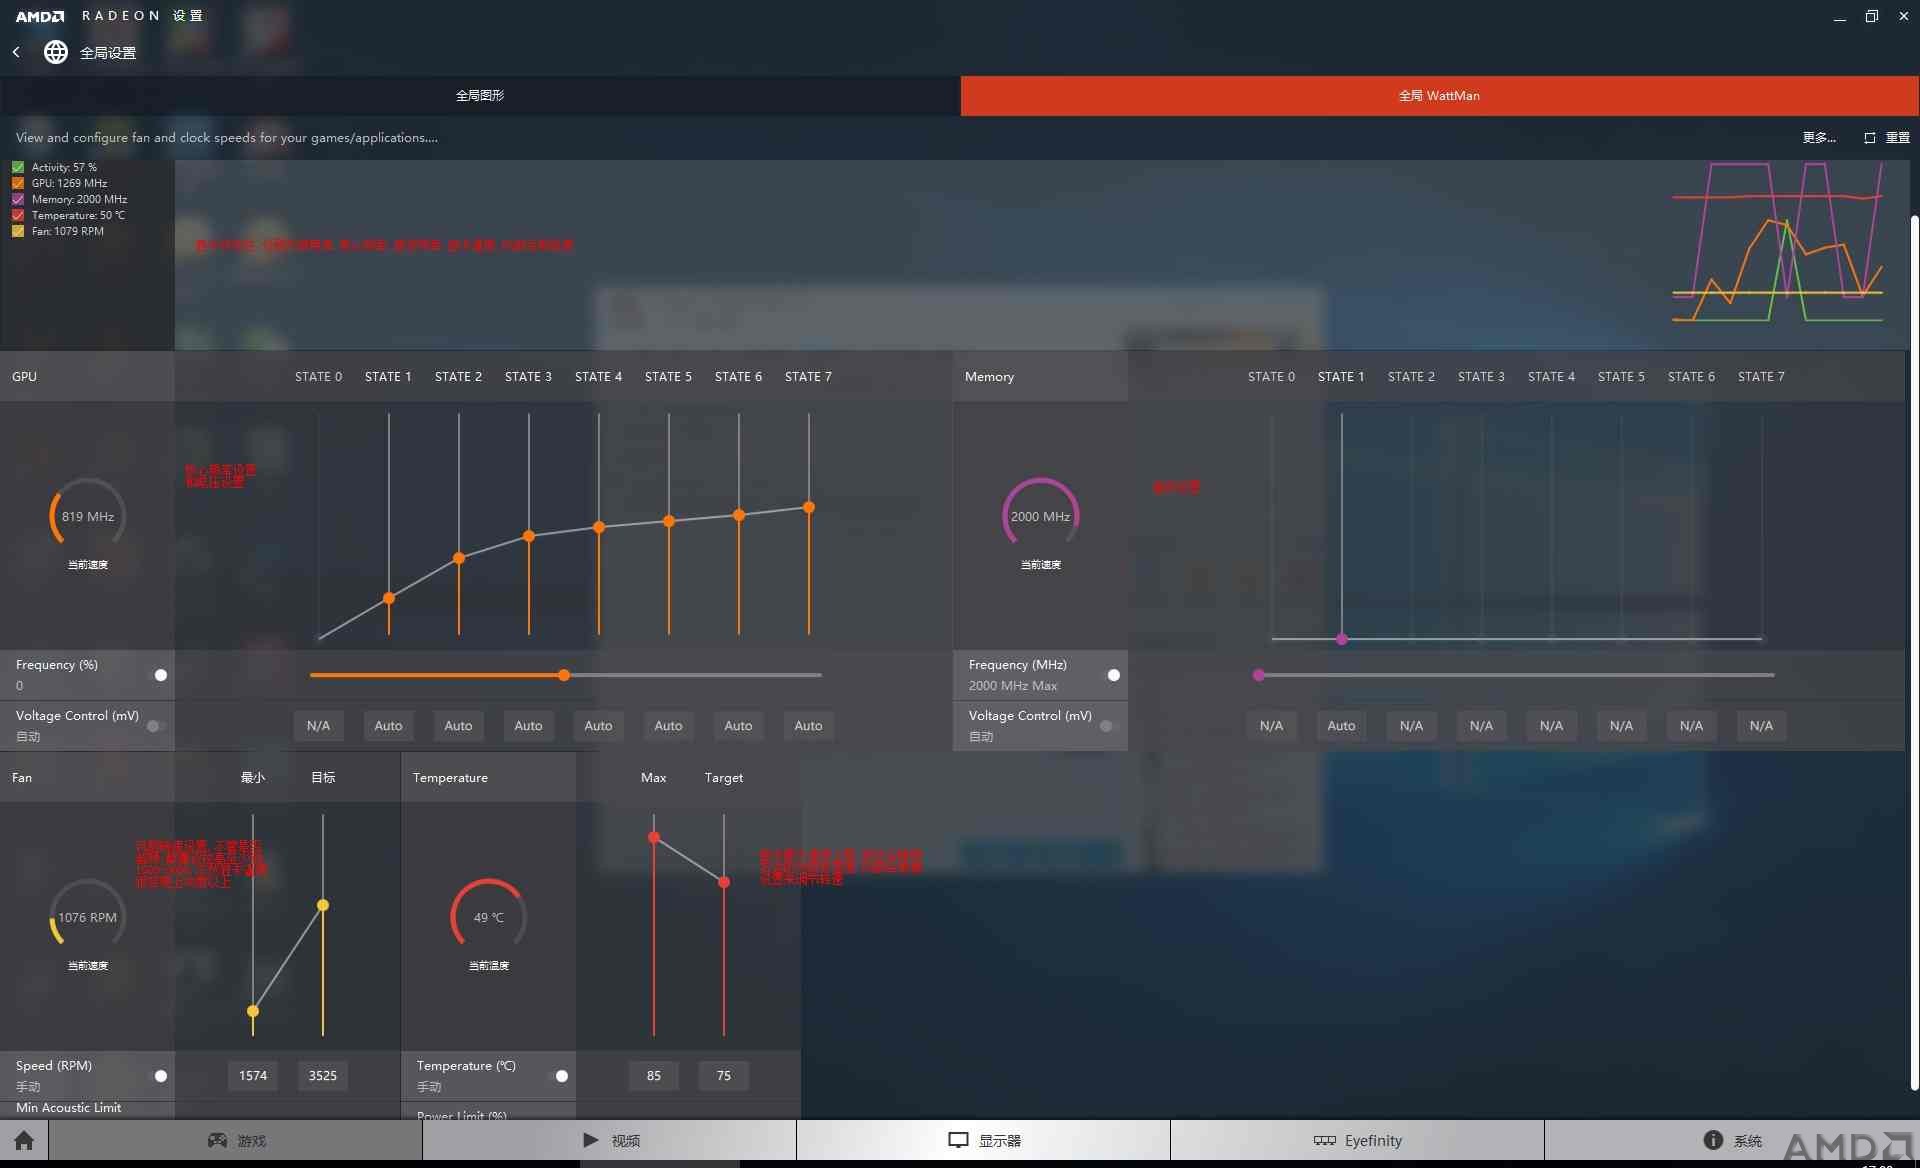Click GPU STATE 3 column header
1920x1168 pixels.
tap(528, 377)
